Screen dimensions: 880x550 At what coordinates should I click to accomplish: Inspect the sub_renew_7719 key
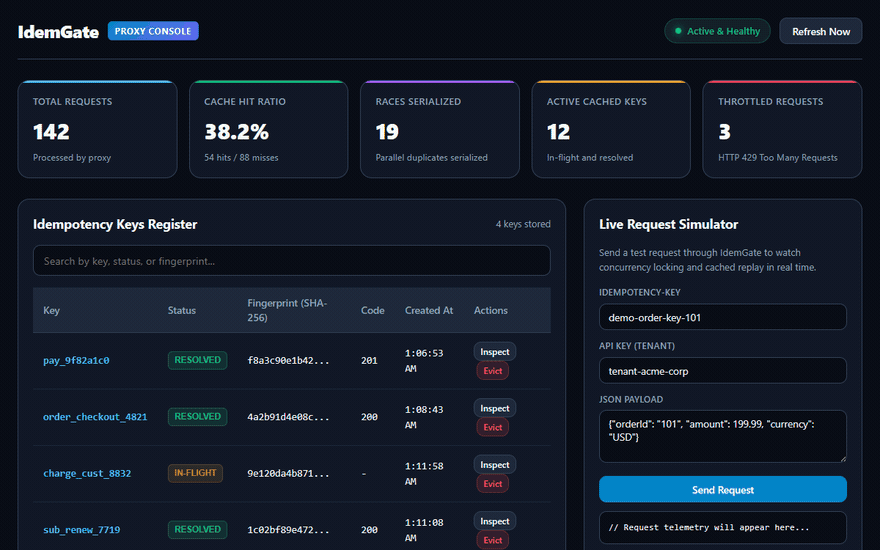[x=494, y=521]
